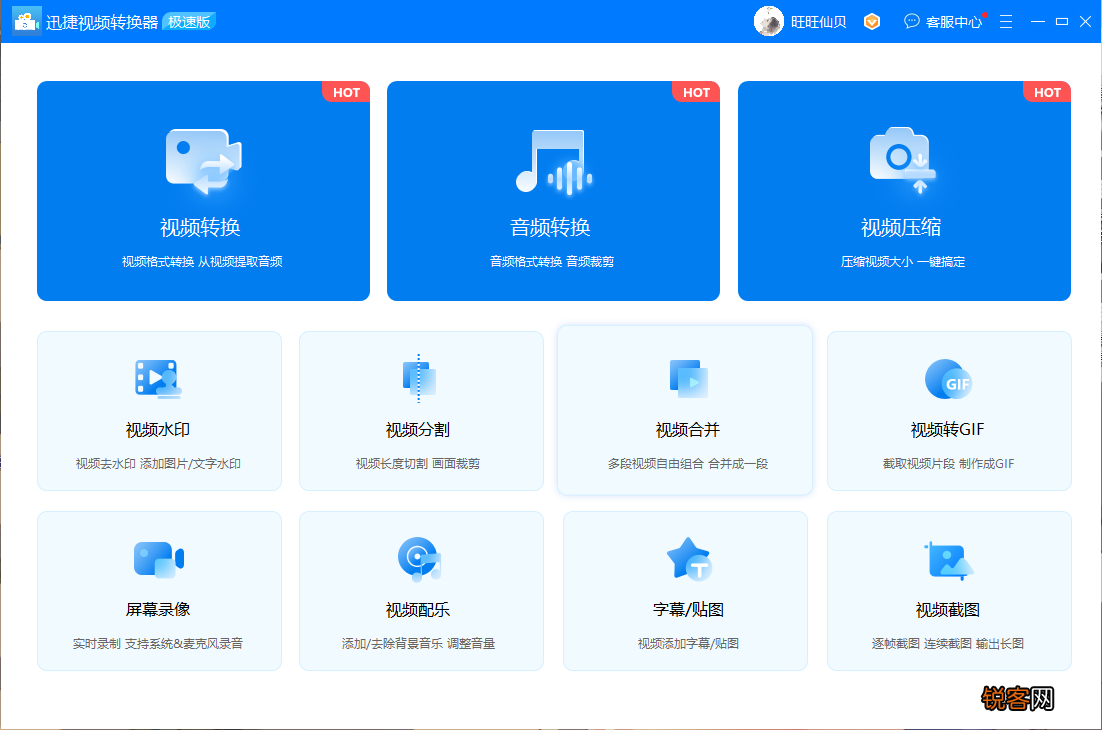Click the HOT tag on 视频转换
The width and height of the screenshot is (1102, 730).
pos(346,92)
